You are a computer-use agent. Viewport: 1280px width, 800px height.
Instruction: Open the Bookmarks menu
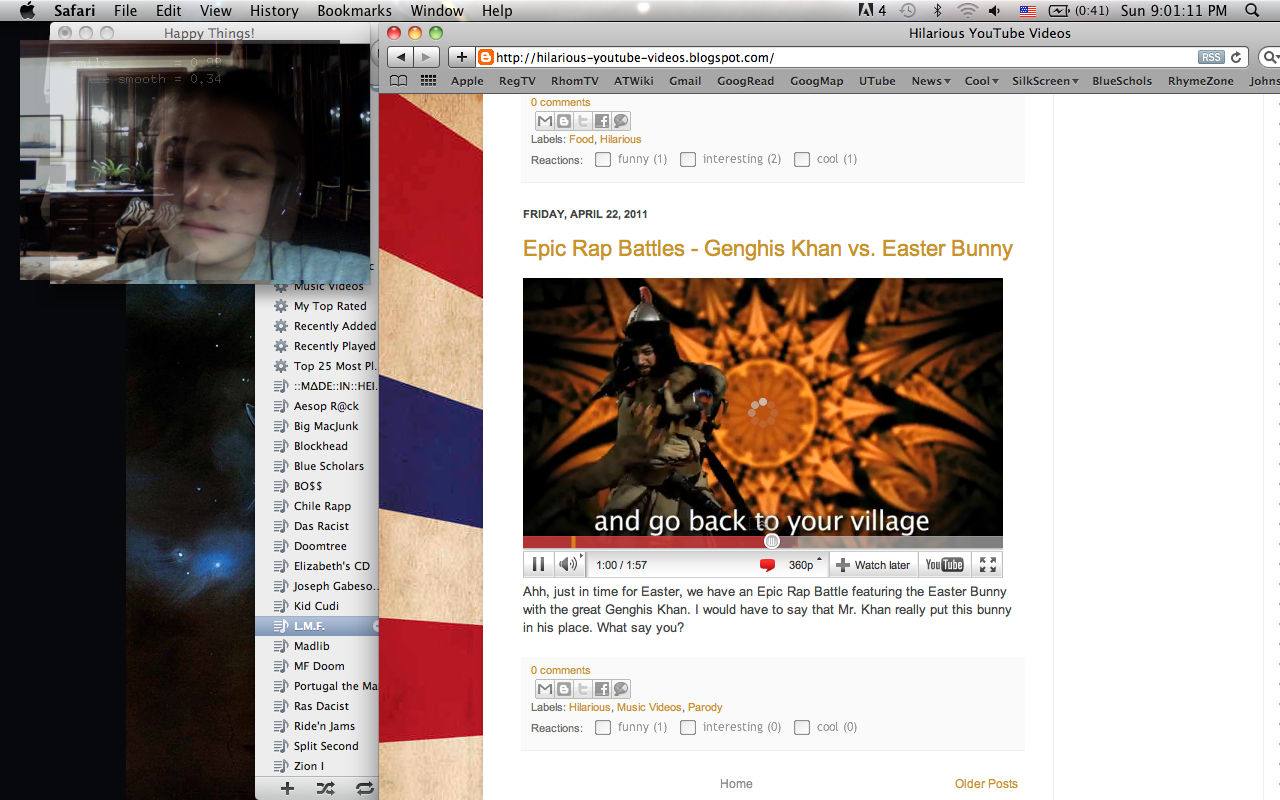click(354, 11)
